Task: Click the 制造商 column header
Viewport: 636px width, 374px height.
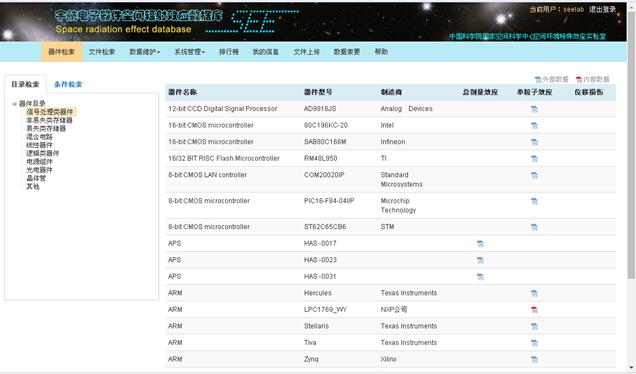Action: [x=391, y=92]
